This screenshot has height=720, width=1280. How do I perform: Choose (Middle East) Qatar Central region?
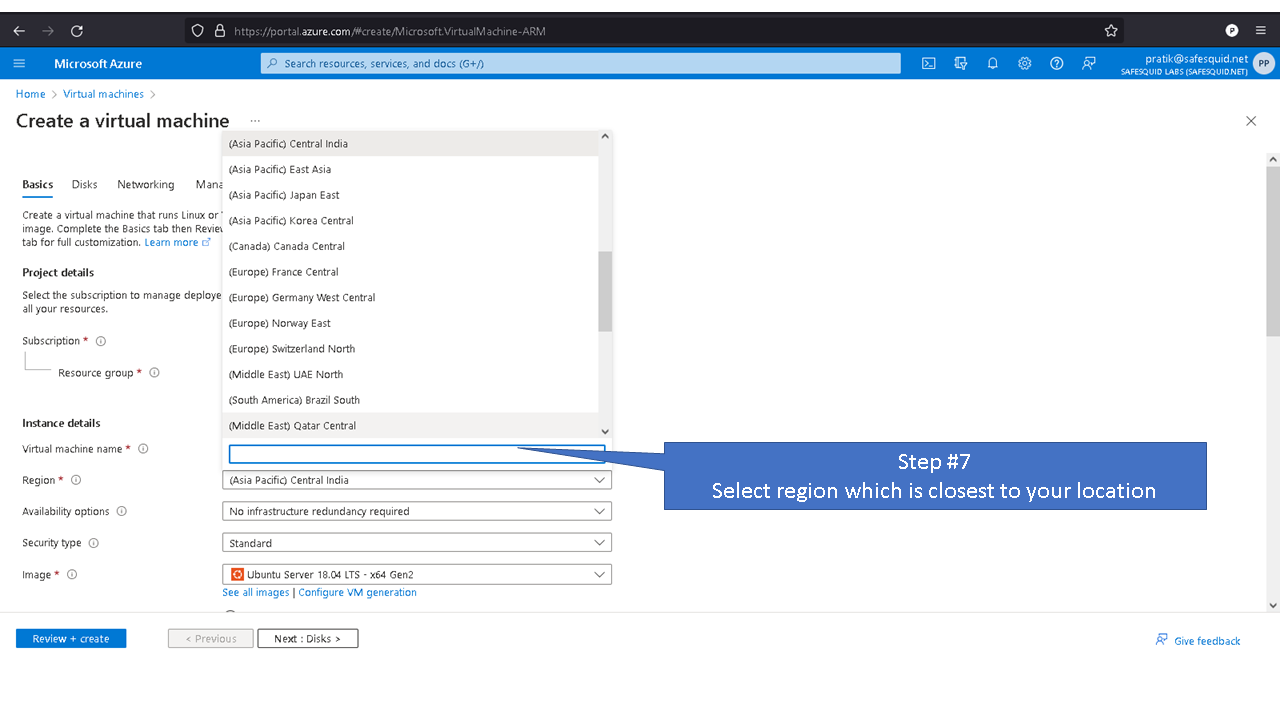410,426
